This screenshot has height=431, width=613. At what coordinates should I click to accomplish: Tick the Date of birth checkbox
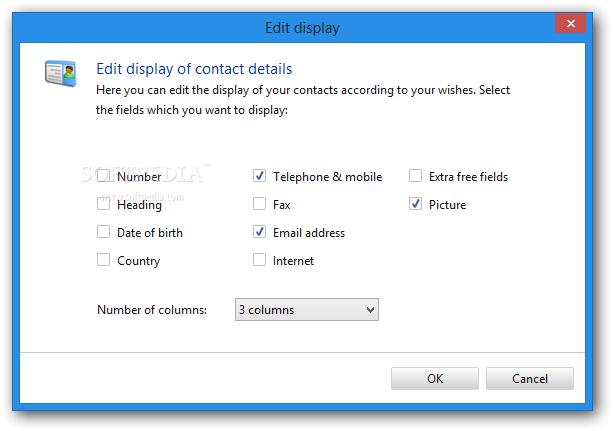click(103, 232)
